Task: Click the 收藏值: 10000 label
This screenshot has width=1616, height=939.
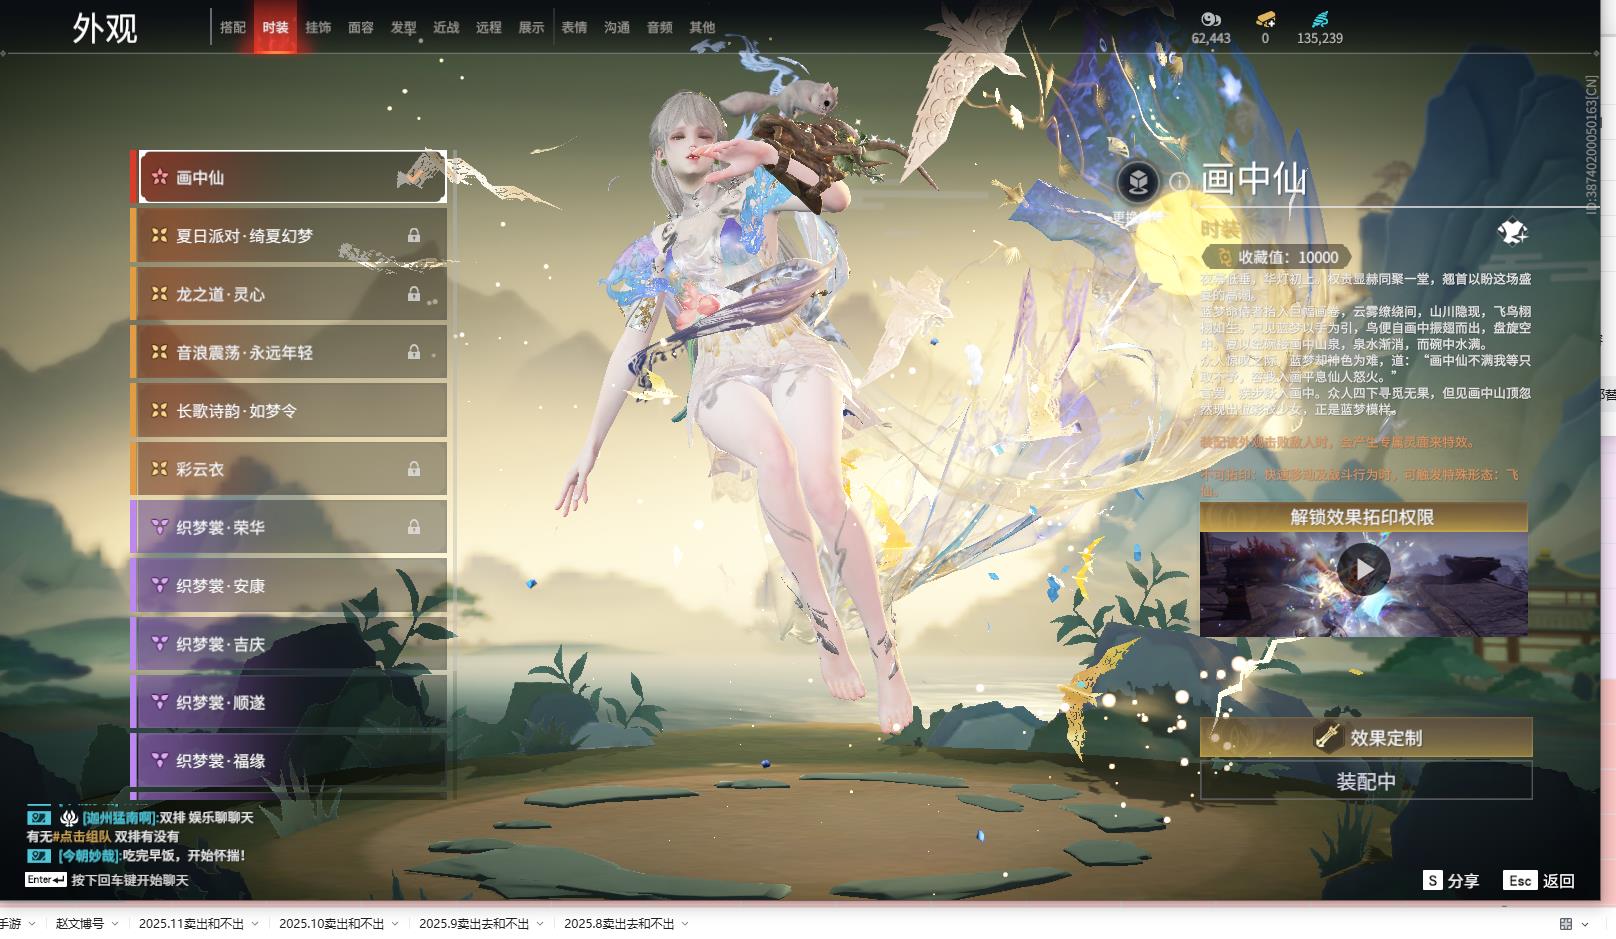Action: (1288, 257)
